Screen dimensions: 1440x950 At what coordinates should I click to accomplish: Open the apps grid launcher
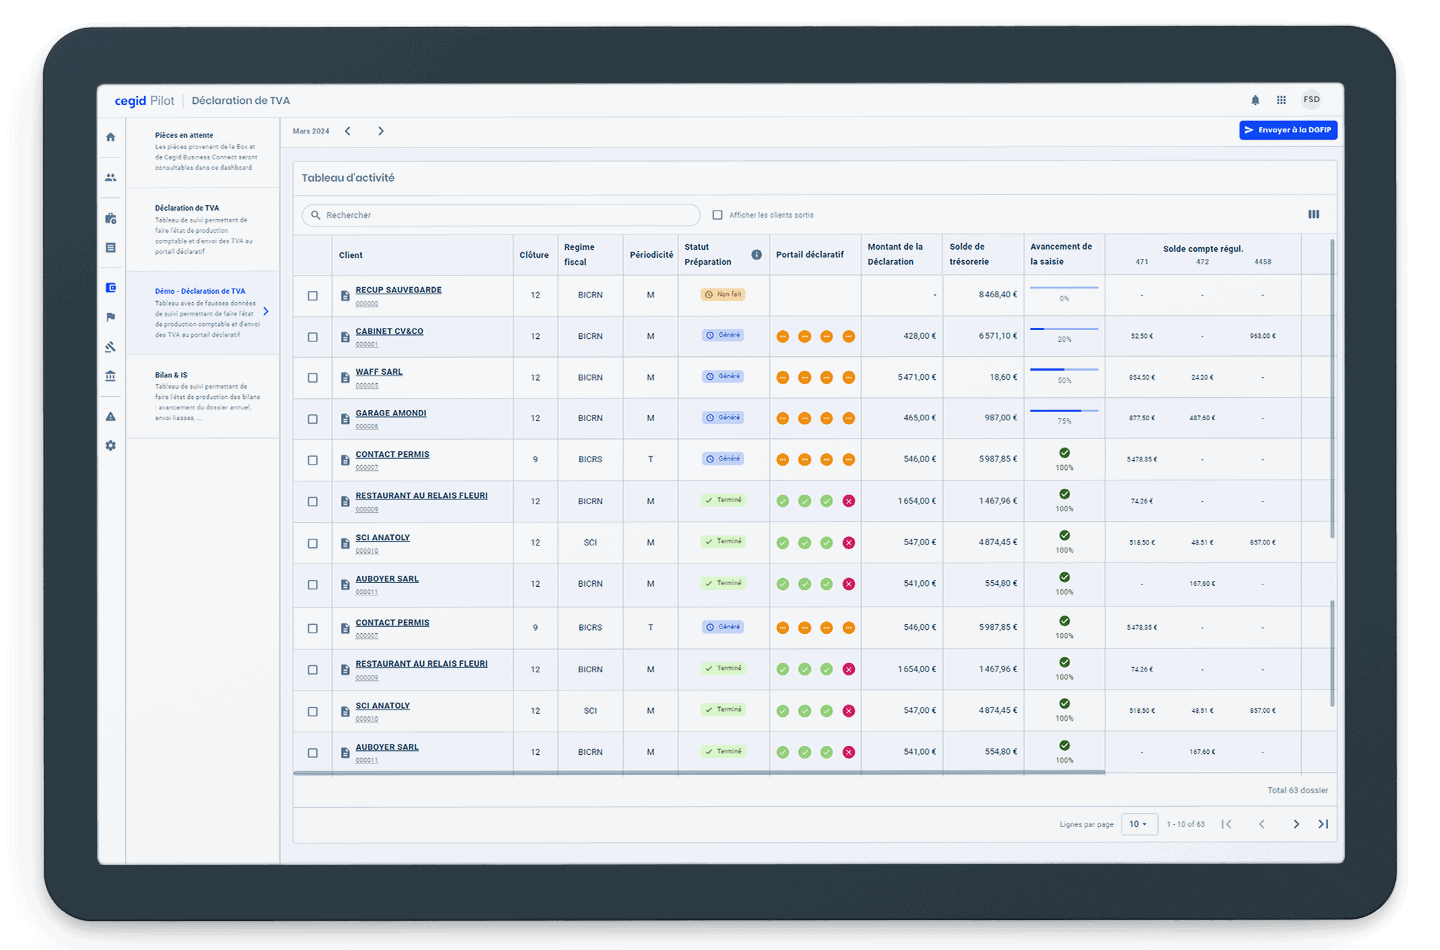point(1281,100)
